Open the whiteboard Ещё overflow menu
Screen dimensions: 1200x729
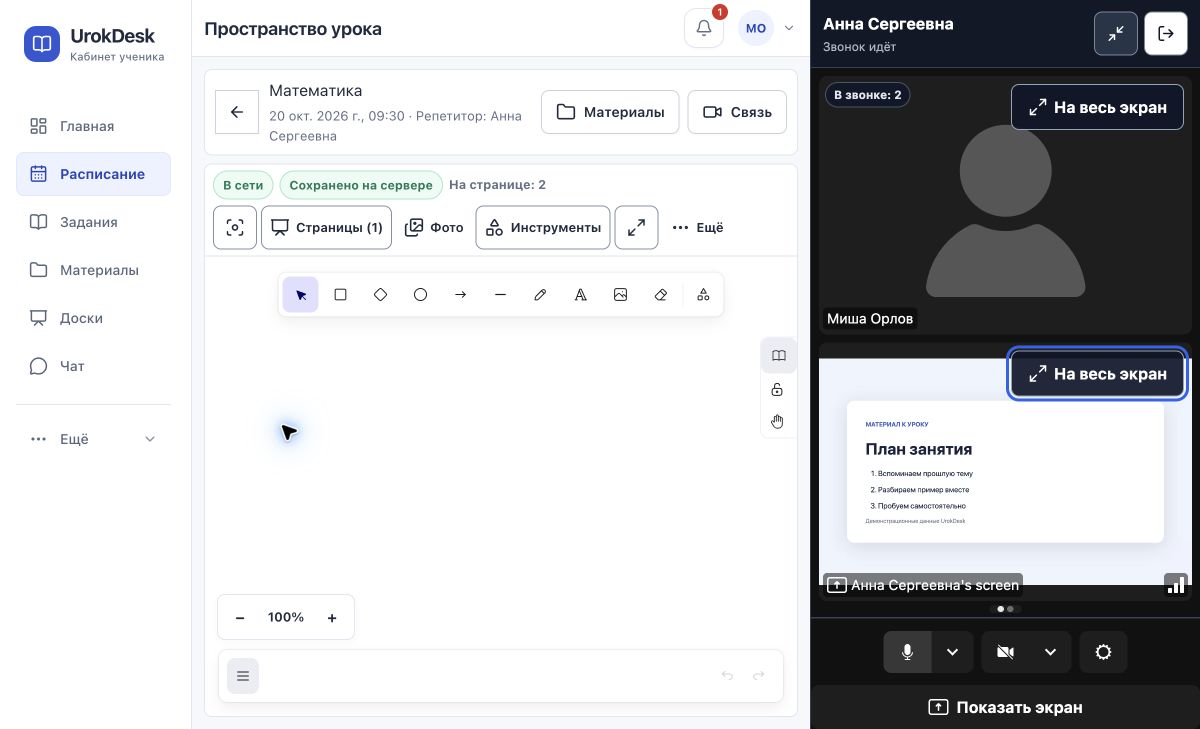[x=697, y=228]
